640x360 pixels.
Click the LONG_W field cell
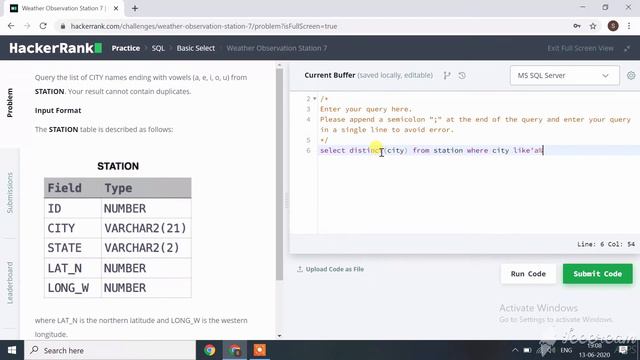[73, 288]
